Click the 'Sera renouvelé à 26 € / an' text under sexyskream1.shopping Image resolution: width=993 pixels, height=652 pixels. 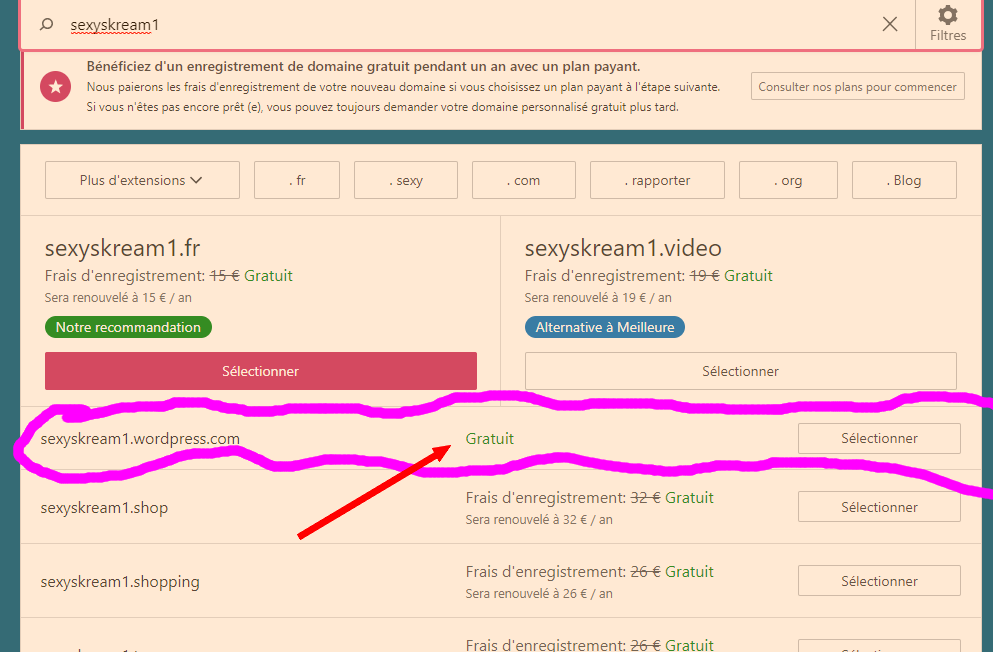click(x=539, y=594)
